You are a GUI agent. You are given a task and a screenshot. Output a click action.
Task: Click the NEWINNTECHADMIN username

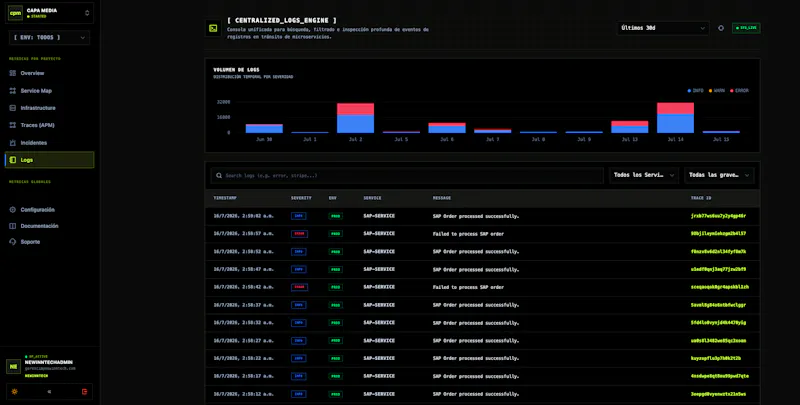click(x=48, y=362)
